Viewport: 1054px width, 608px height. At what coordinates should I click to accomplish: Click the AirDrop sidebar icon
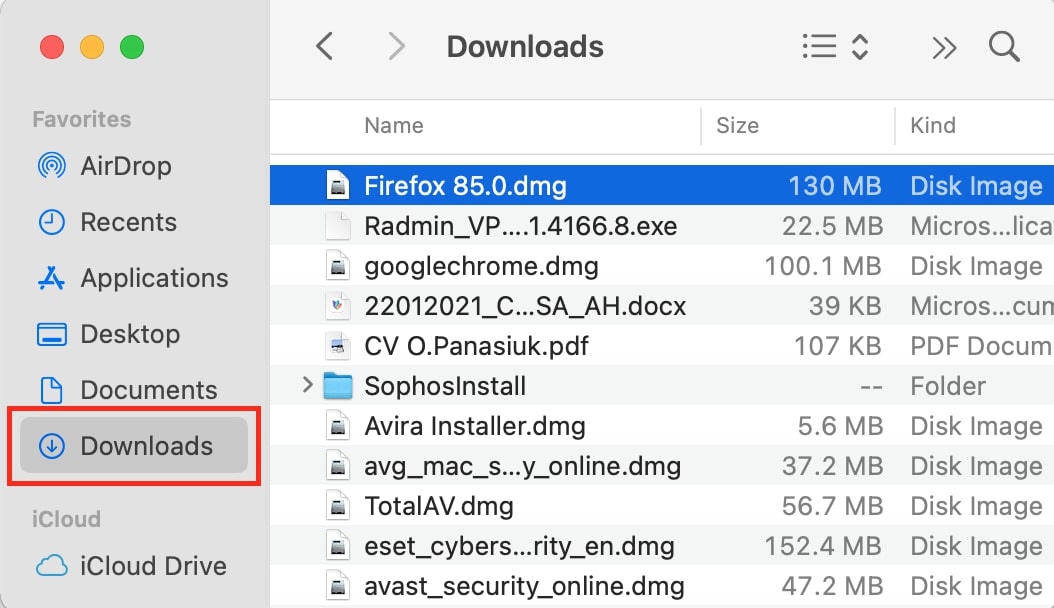tap(52, 165)
